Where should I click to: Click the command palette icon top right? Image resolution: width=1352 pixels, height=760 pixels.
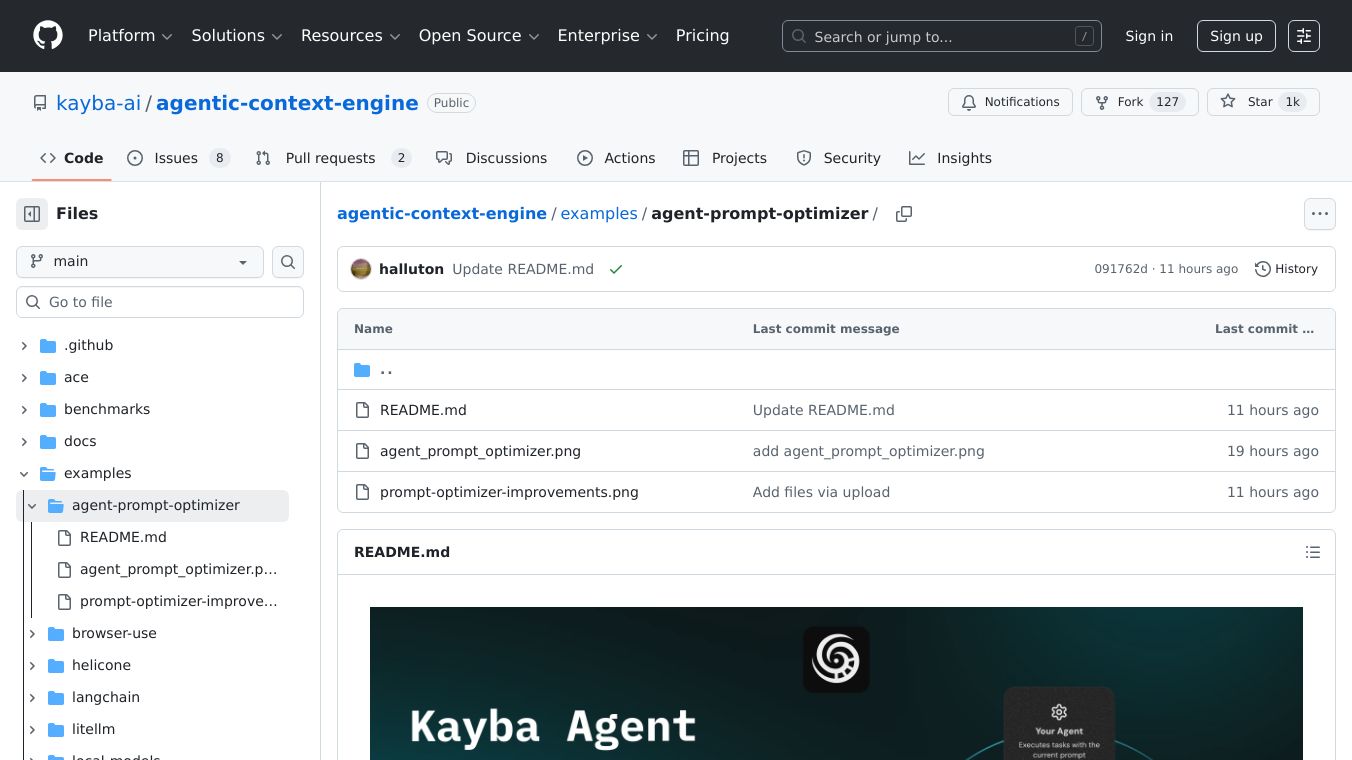[1304, 36]
